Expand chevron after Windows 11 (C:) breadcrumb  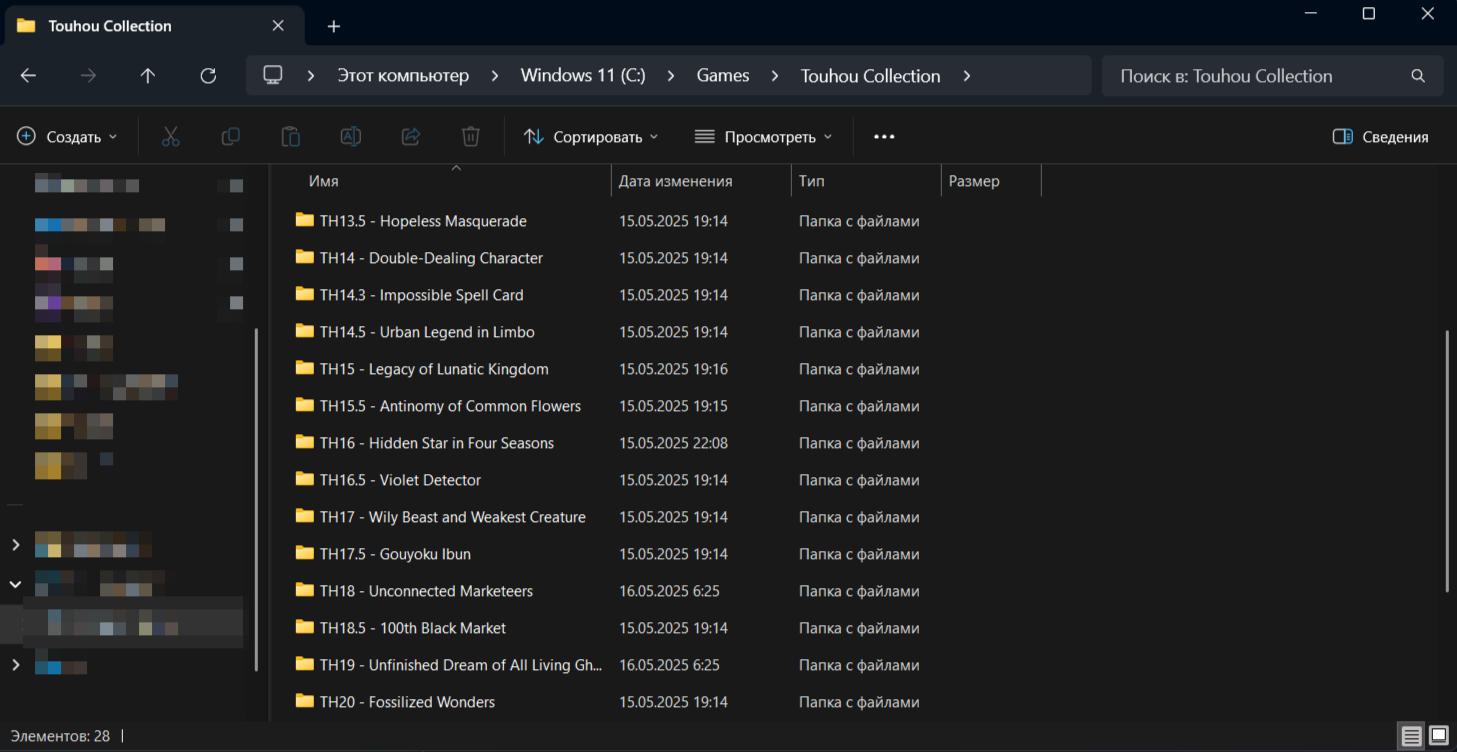(x=670, y=76)
